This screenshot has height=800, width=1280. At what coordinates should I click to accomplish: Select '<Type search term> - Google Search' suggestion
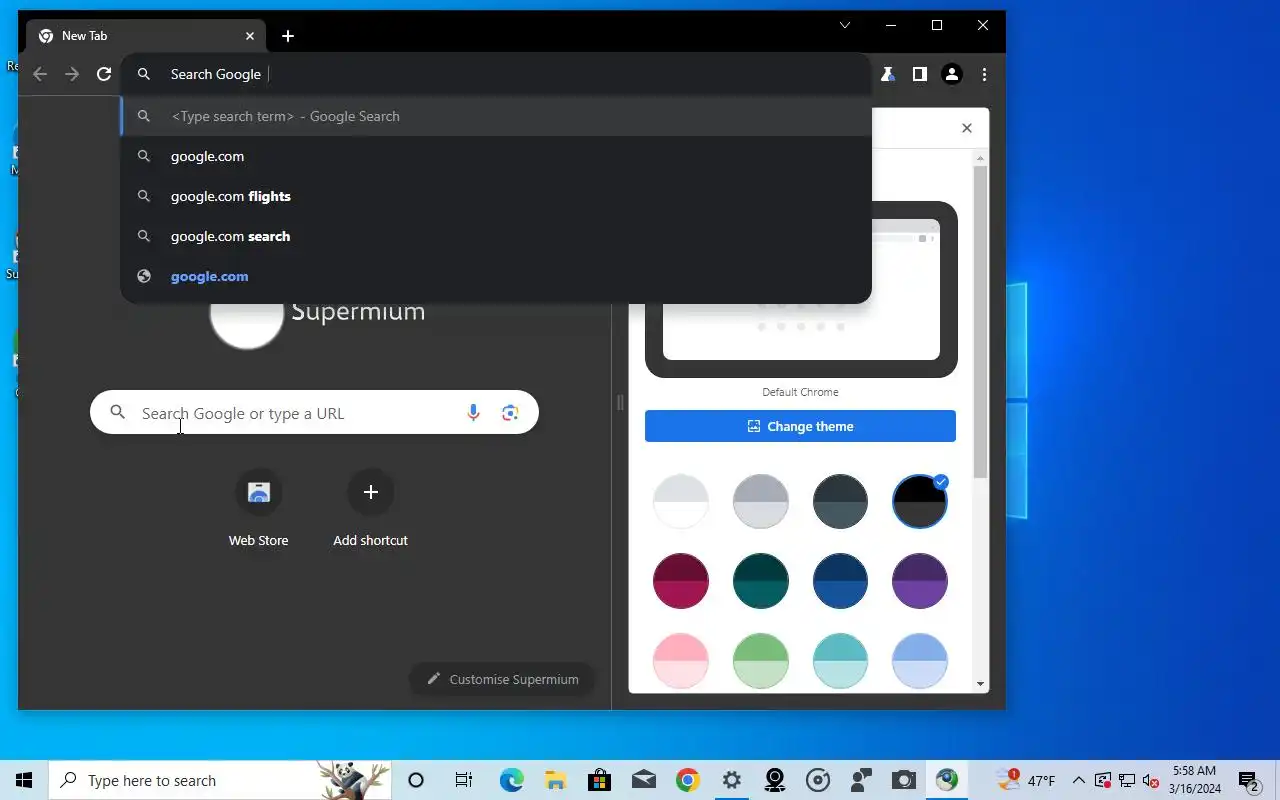496,116
